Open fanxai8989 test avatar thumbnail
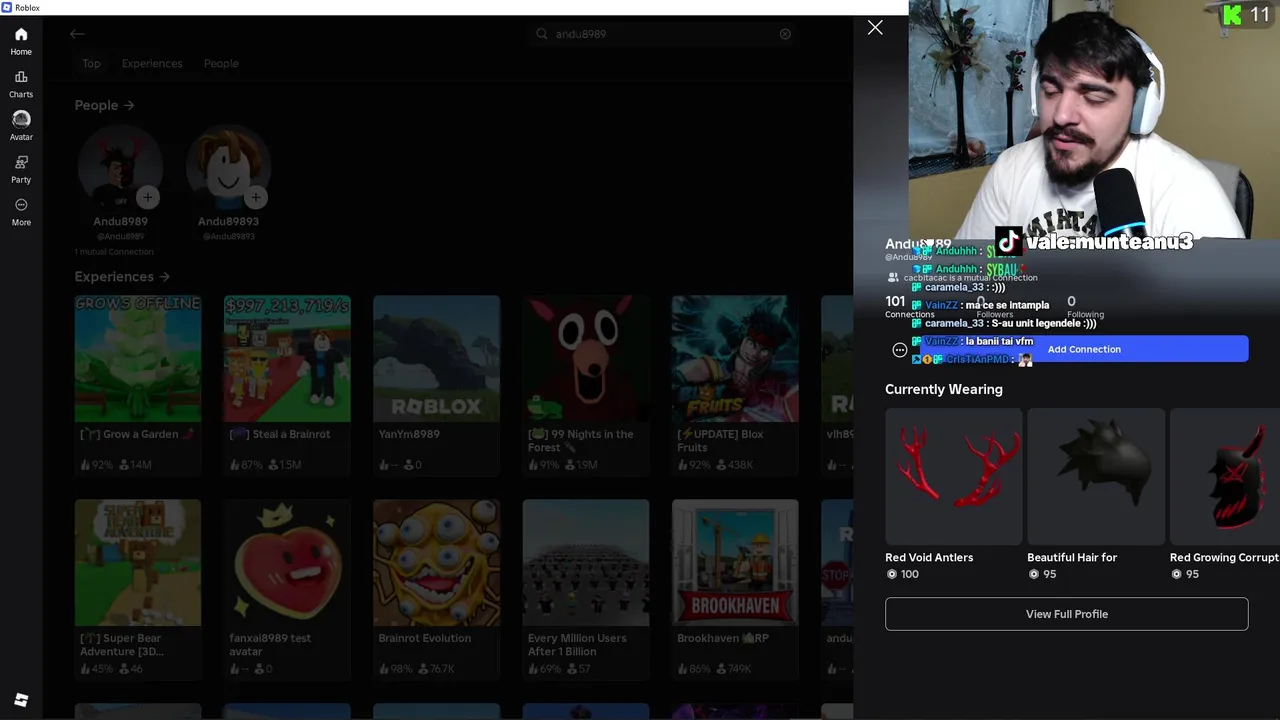 pos(287,563)
